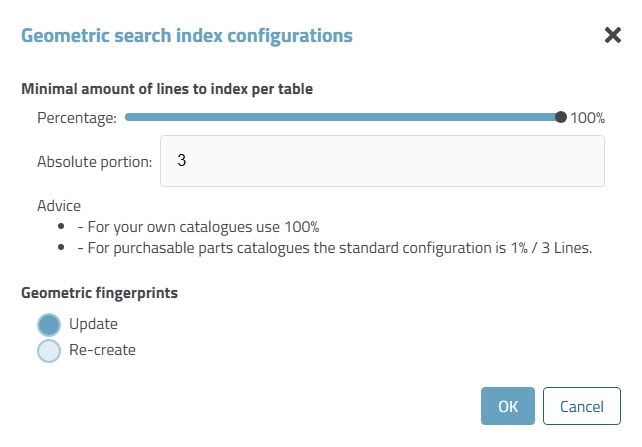Image resolution: width=642 pixels, height=447 pixels.
Task: Focus the Absolute portion input field
Action: pos(382,161)
